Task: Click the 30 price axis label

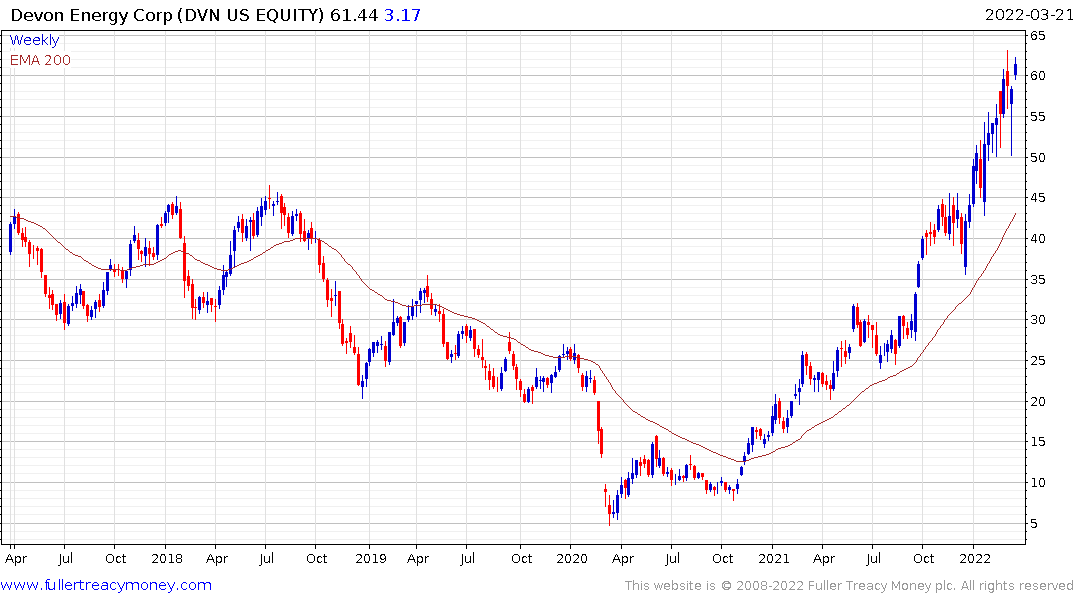Action: click(1037, 320)
